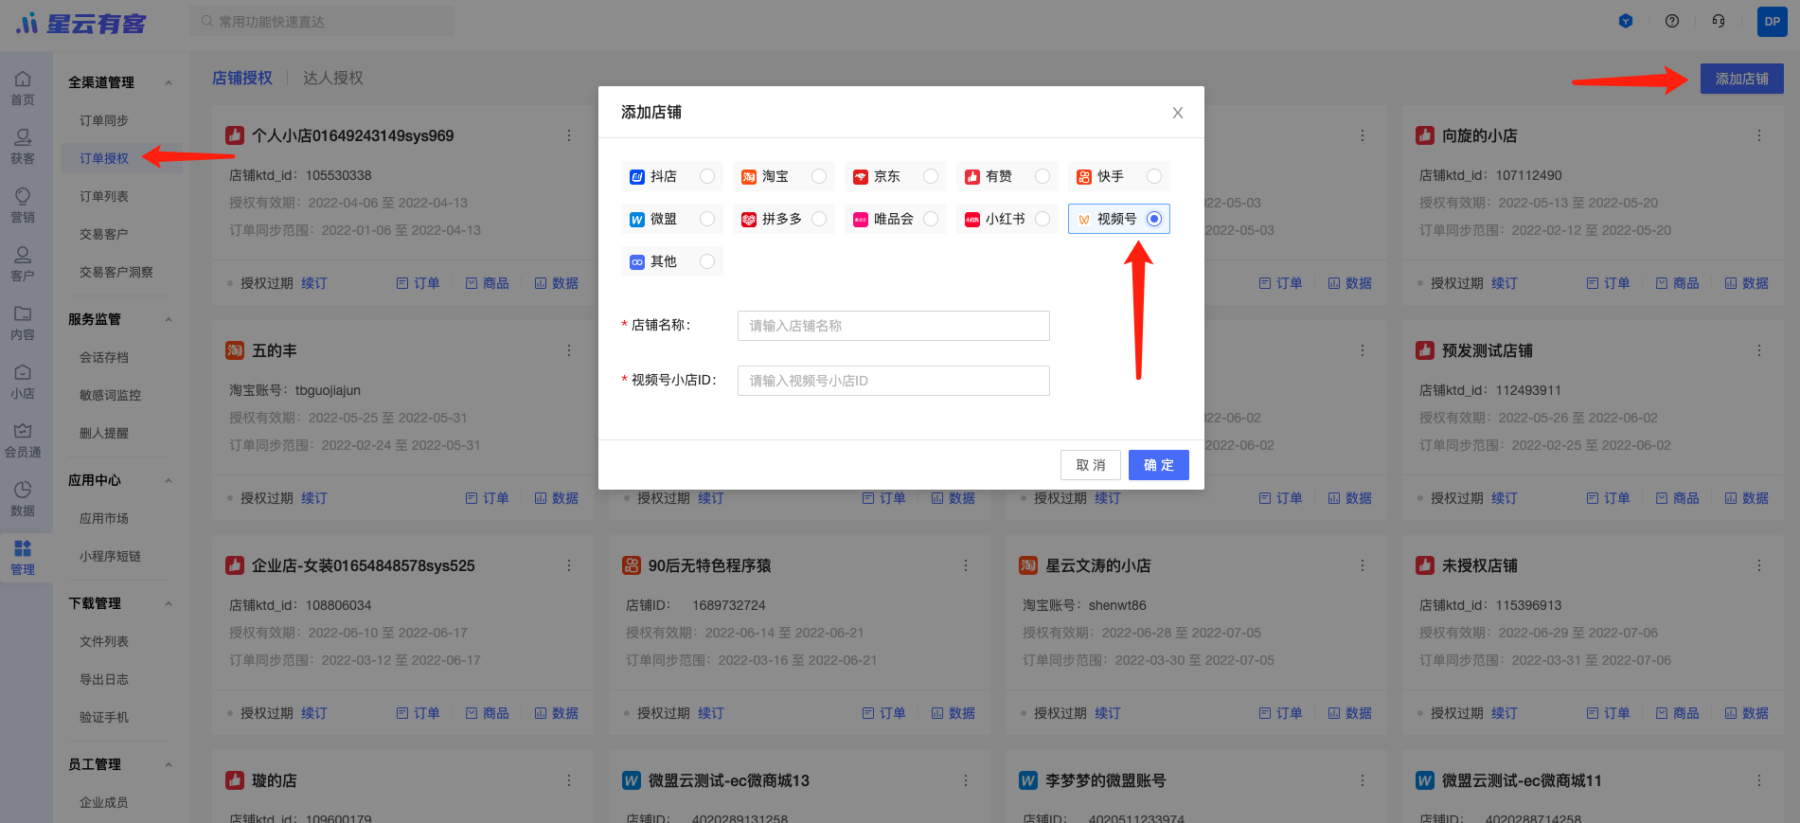The image size is (1800, 823).
Task: Open 获客 sidebar section
Action: [x=23, y=147]
